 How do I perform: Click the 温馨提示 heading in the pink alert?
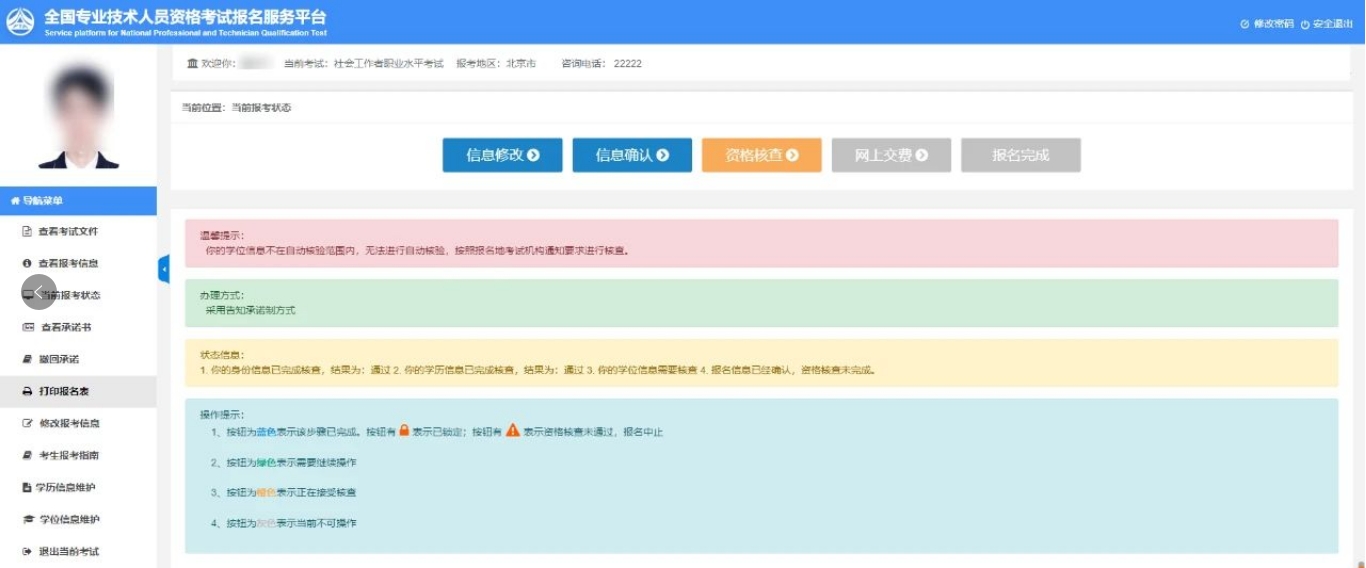point(222,236)
